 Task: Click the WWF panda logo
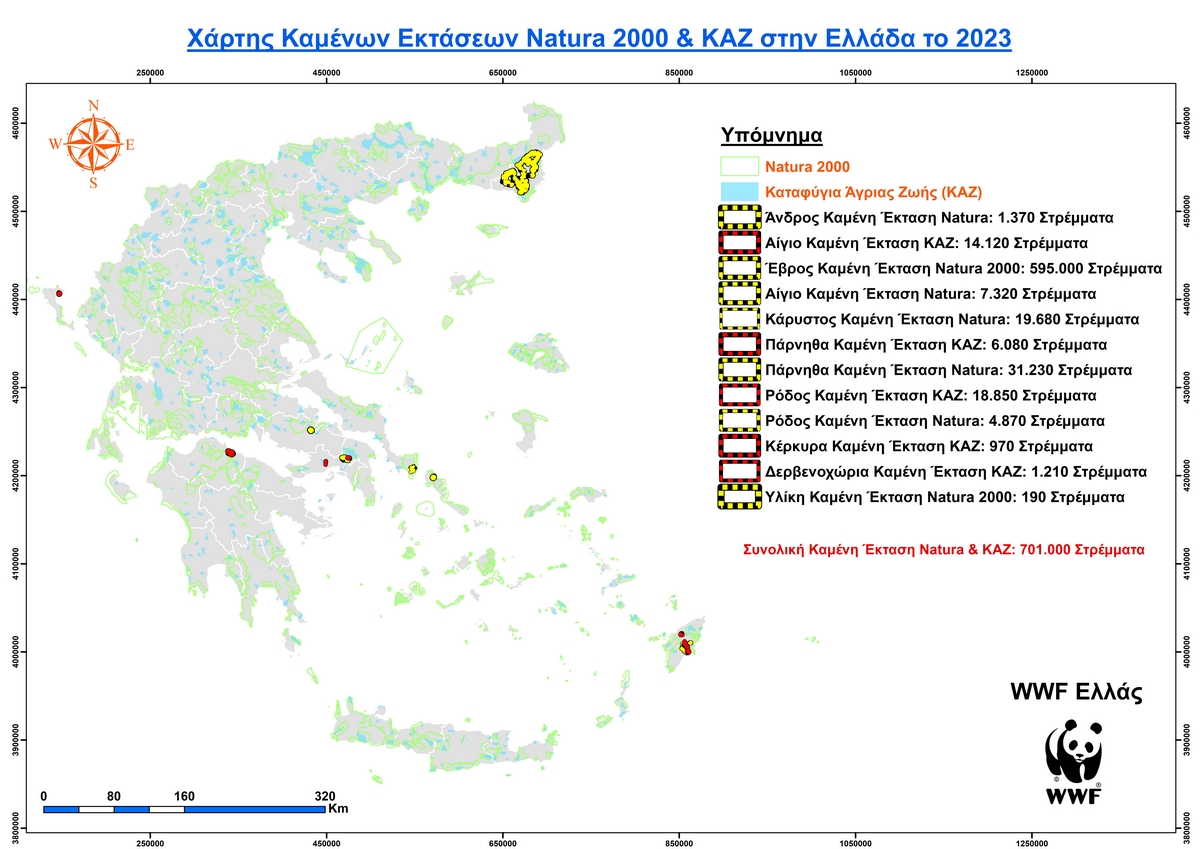1073,760
